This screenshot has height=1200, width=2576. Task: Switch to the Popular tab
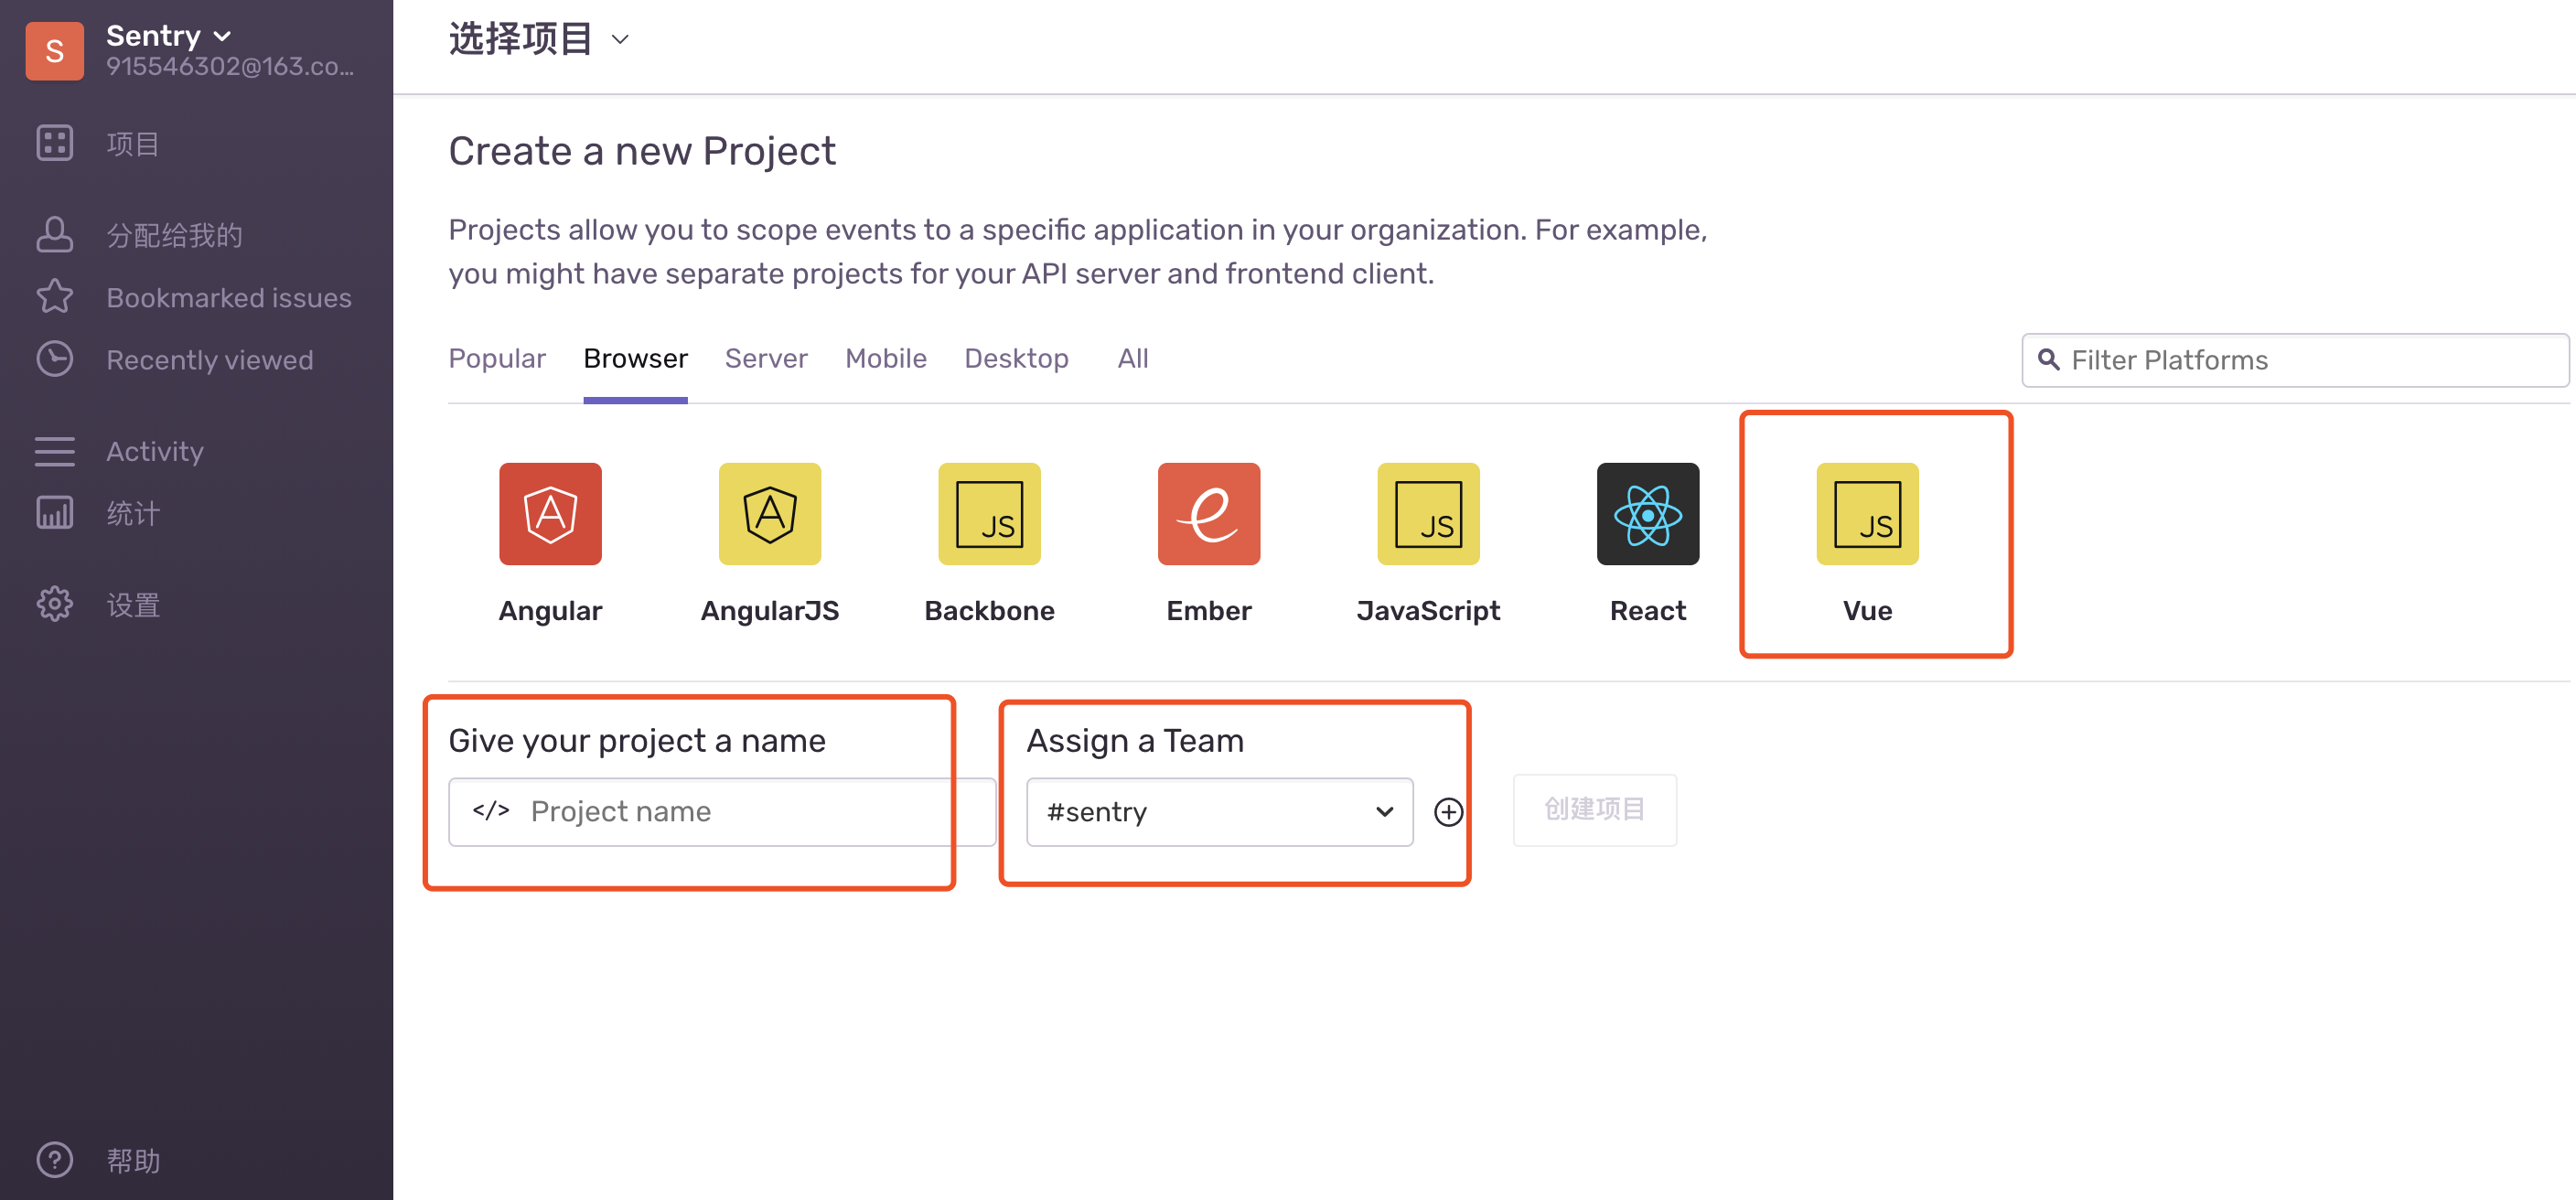pos(497,358)
